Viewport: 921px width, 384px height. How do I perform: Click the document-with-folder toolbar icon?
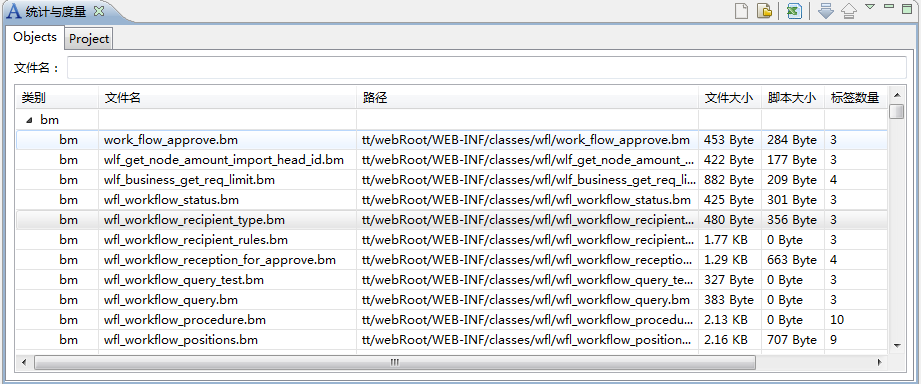click(764, 11)
